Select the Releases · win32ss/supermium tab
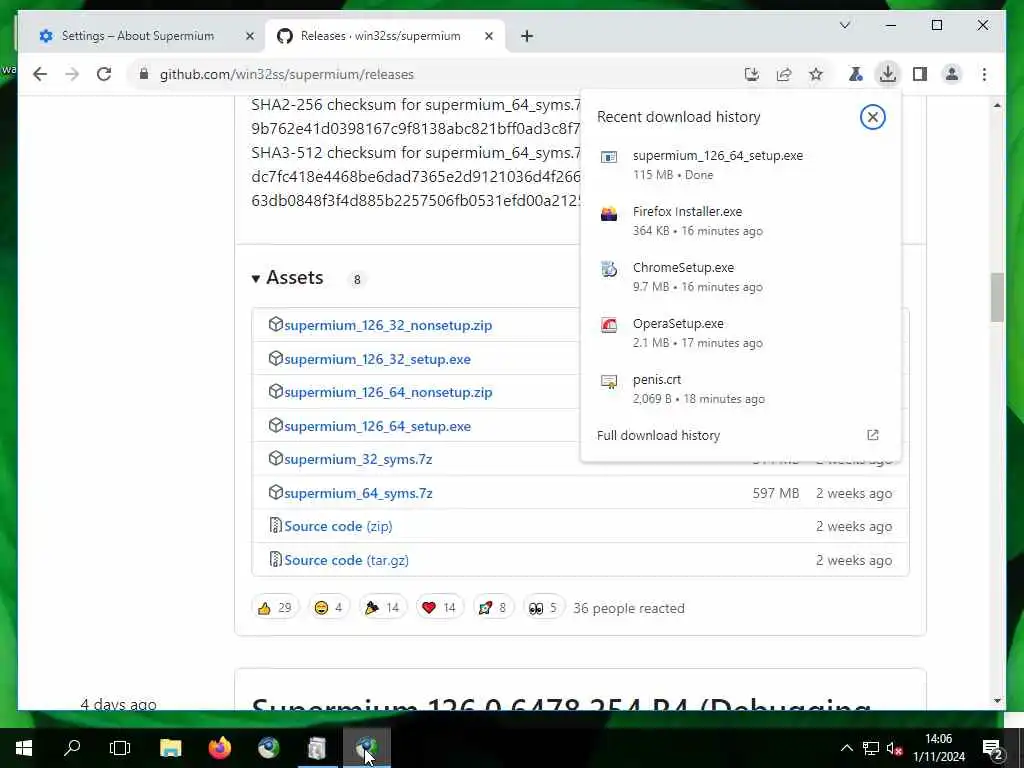 pos(379,36)
